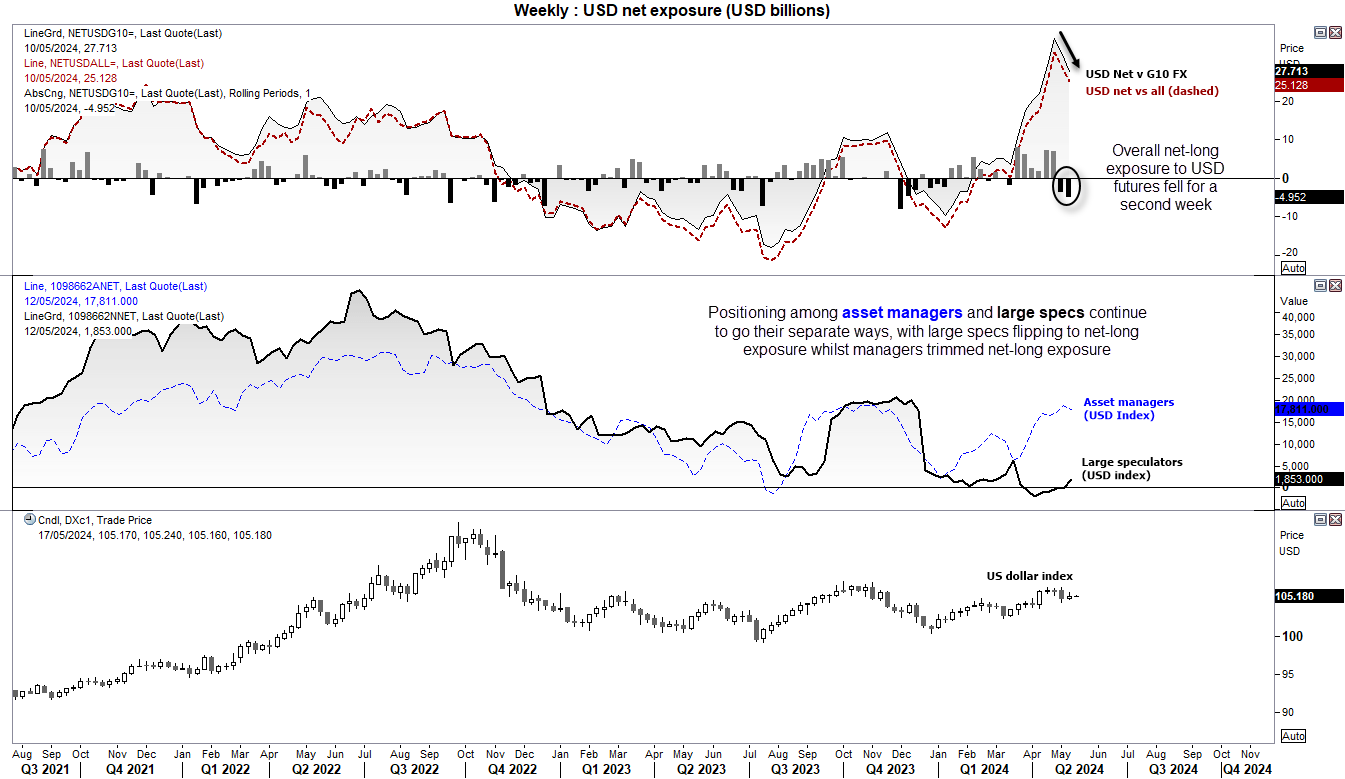The height and width of the screenshot is (779, 1345).
Task: Click the 95 tick on dollar index axis
Action: [1287, 674]
